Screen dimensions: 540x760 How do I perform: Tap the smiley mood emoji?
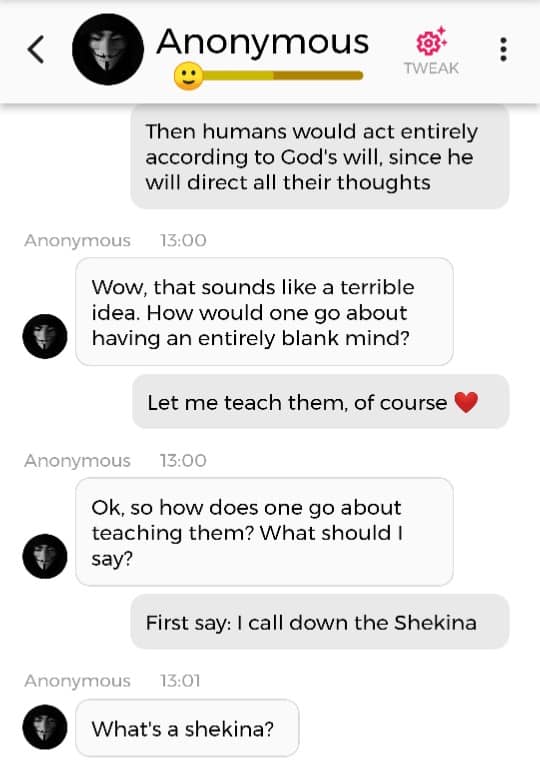[x=189, y=76]
